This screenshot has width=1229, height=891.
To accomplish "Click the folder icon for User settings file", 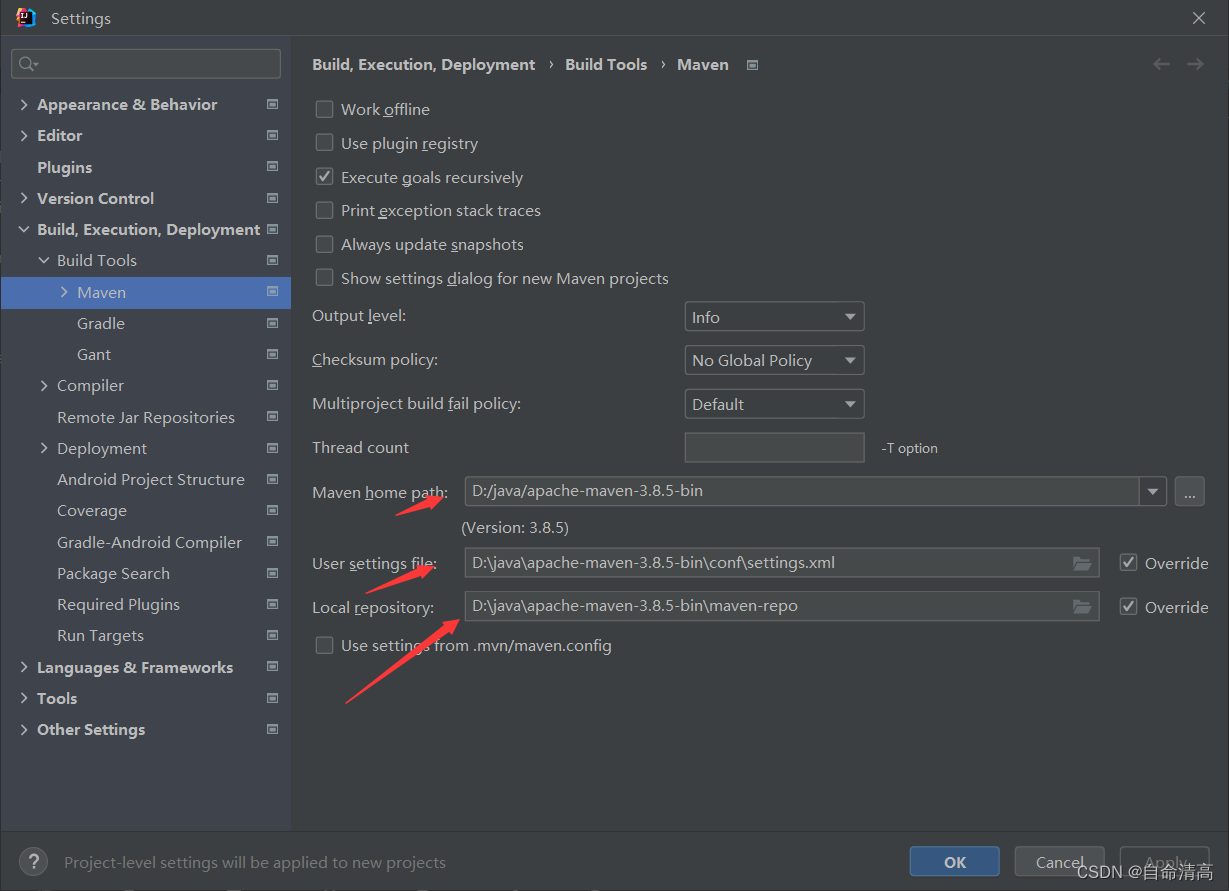I will [x=1081, y=563].
